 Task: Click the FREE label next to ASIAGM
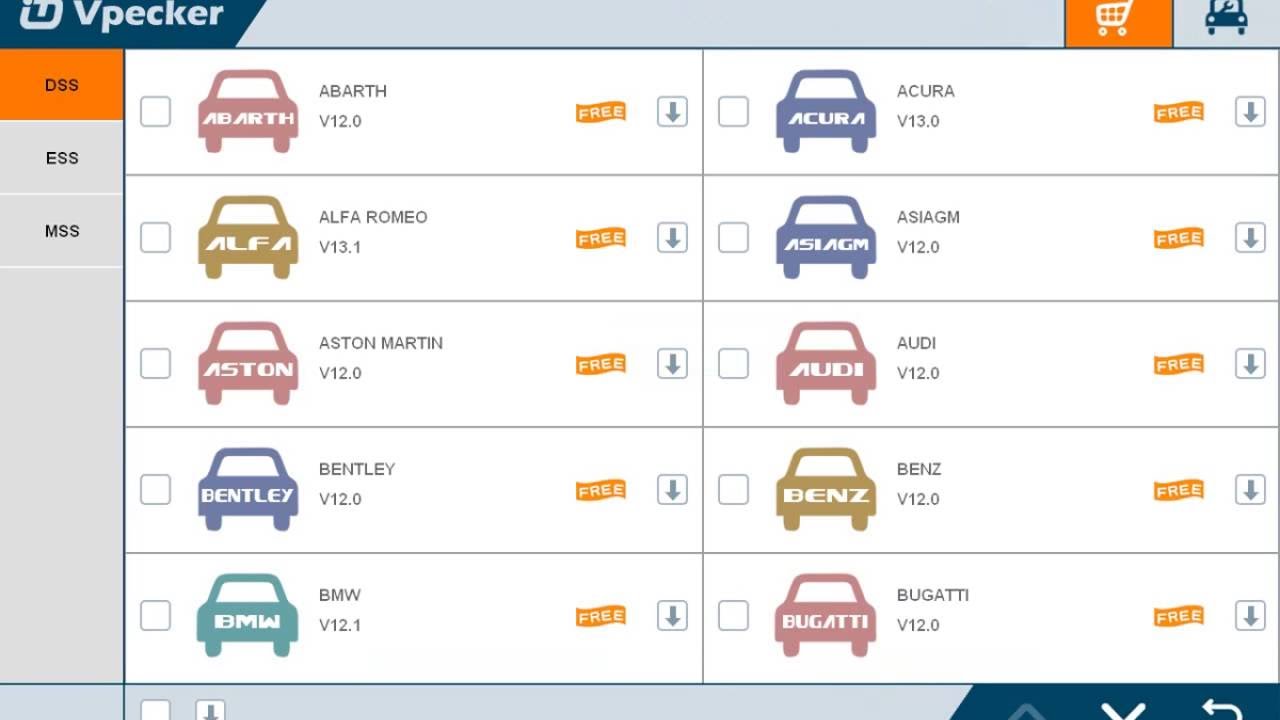[1179, 238]
